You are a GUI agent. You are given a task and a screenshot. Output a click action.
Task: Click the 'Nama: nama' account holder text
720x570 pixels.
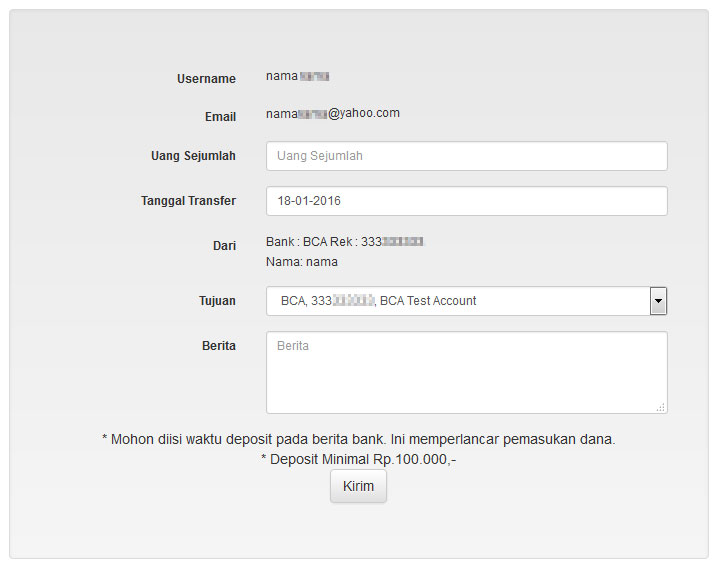pyautogui.click(x=302, y=262)
